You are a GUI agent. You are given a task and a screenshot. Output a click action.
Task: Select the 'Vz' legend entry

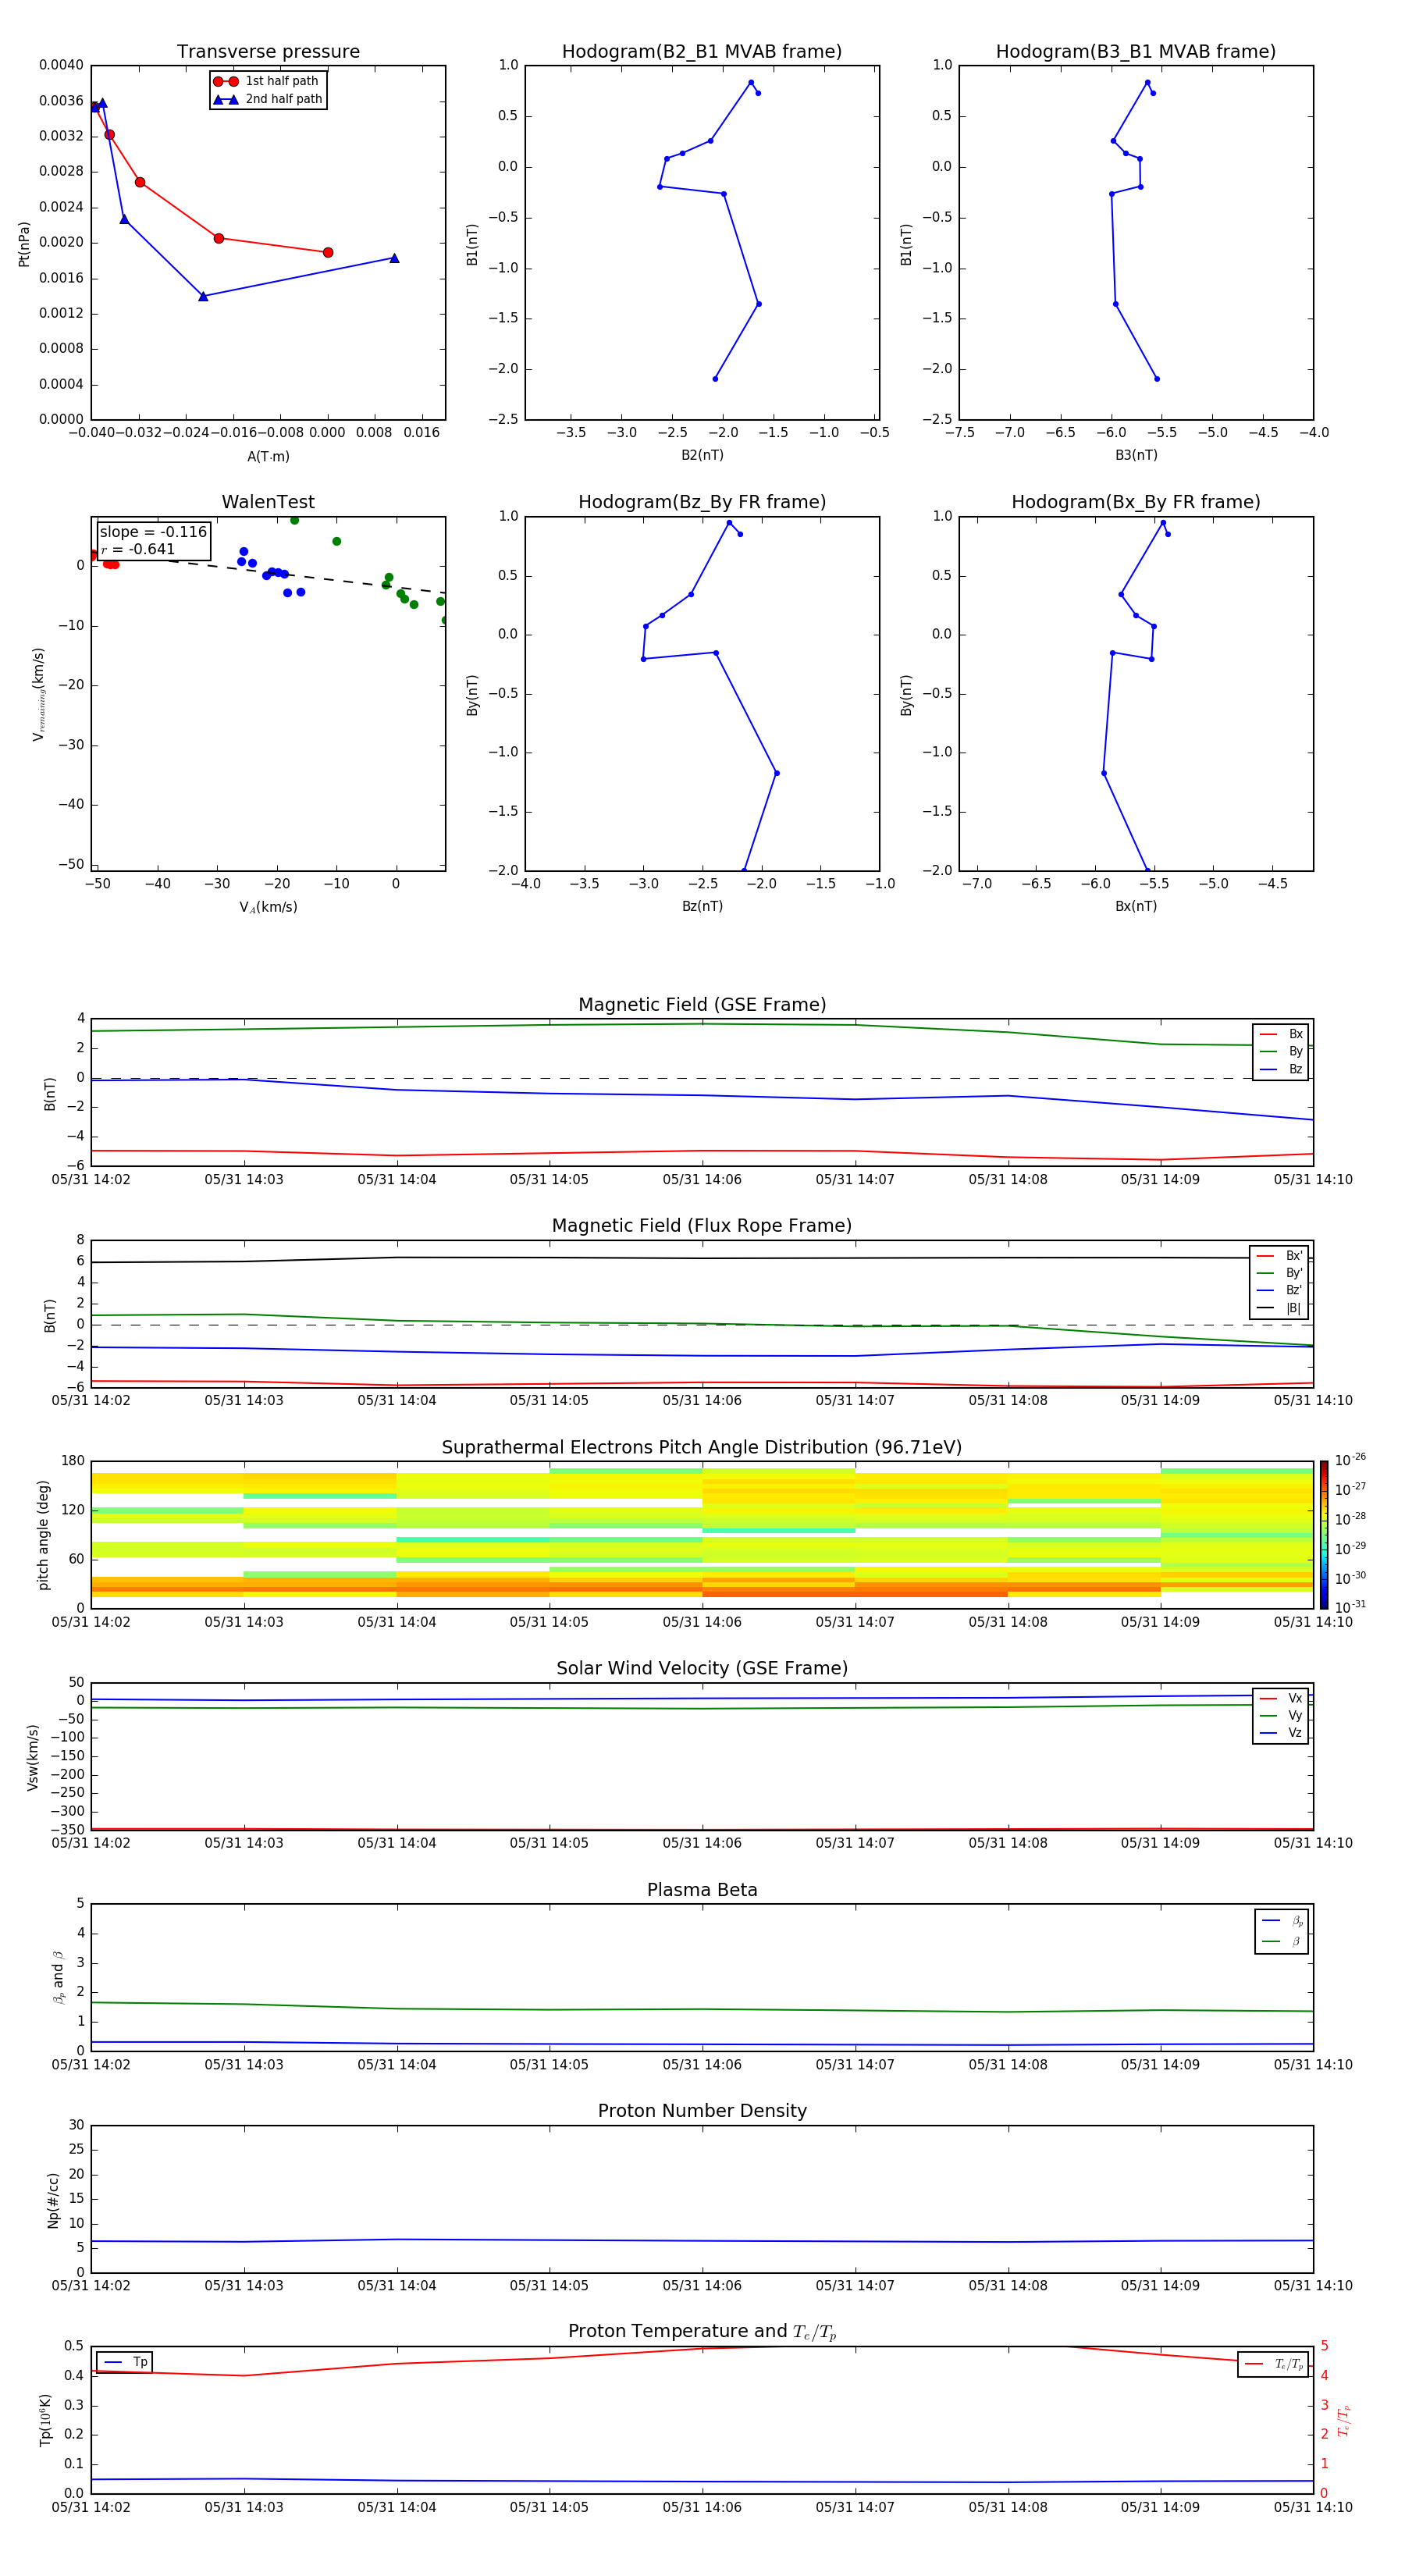click(1281, 1732)
